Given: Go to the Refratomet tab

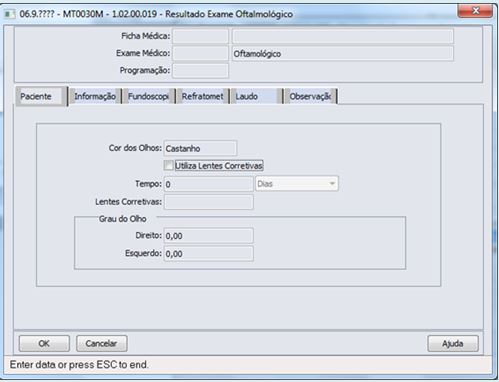Looking at the screenshot, I should (202, 96).
